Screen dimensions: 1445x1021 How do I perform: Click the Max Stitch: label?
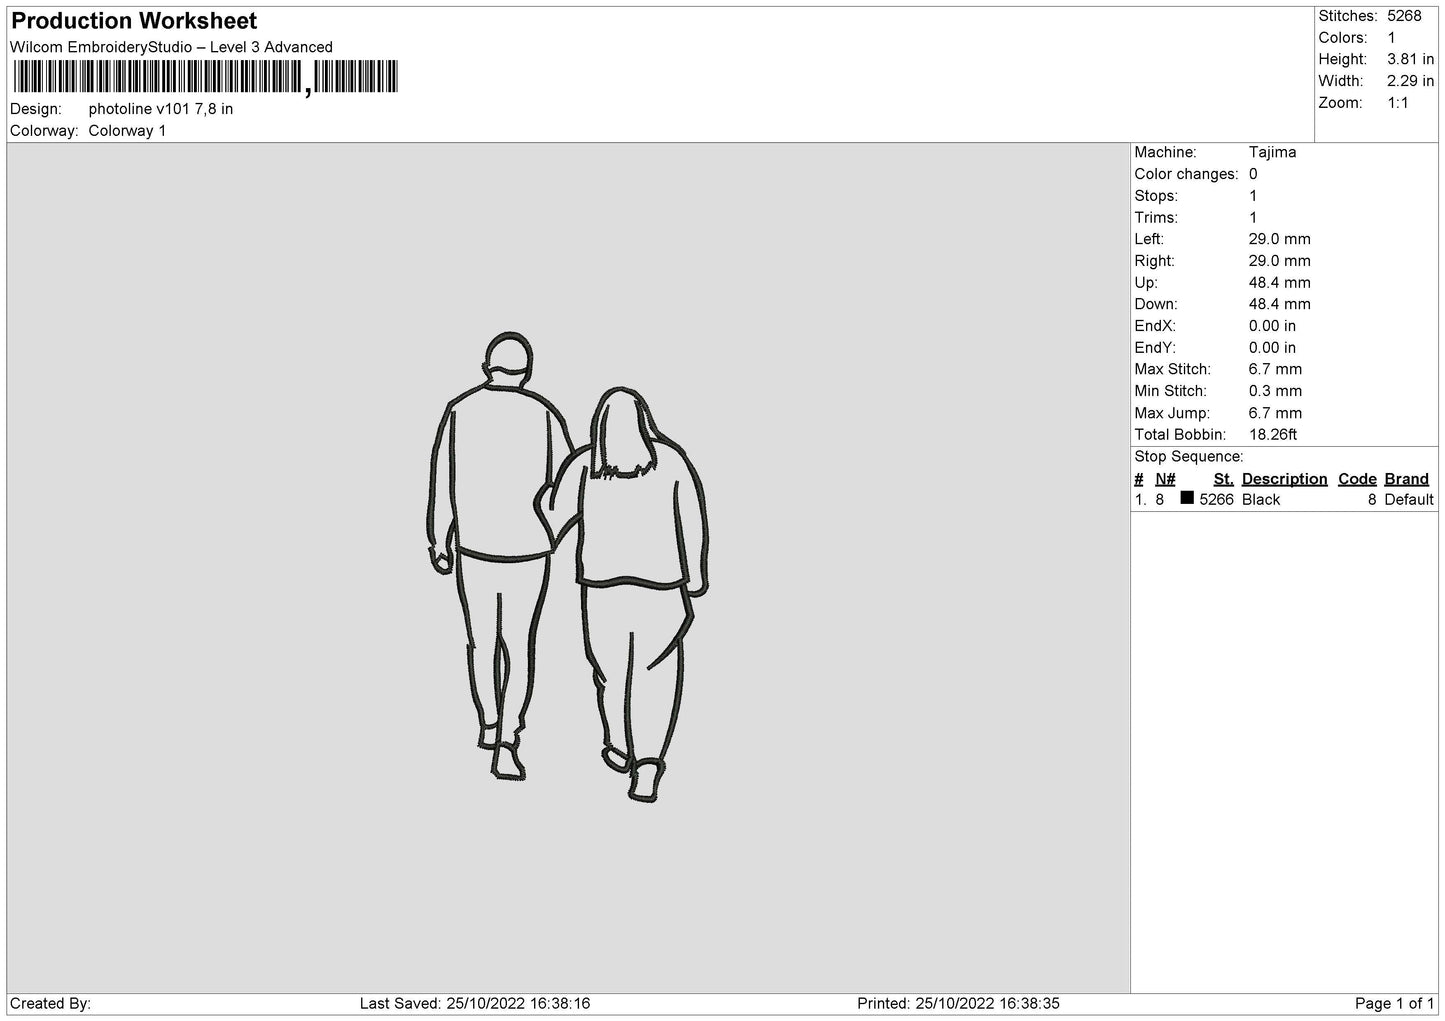coord(1172,370)
